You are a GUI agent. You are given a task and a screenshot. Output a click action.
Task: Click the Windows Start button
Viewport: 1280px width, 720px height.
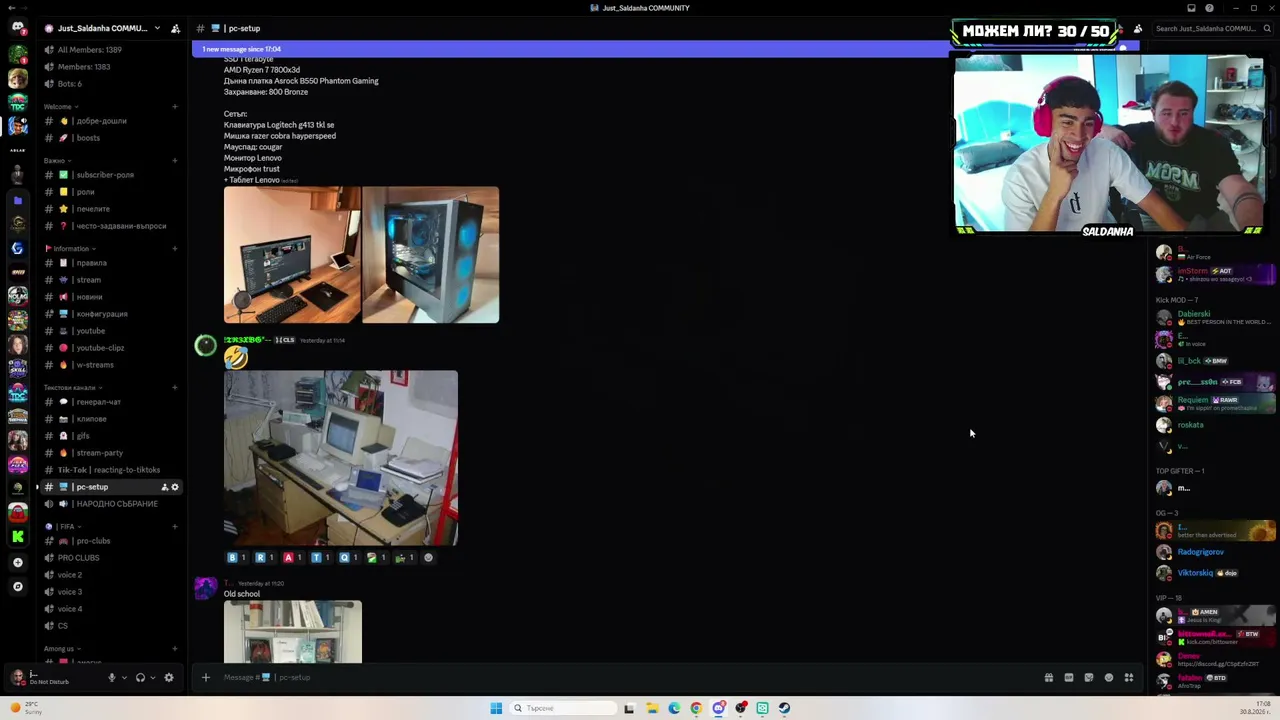tap(496, 708)
